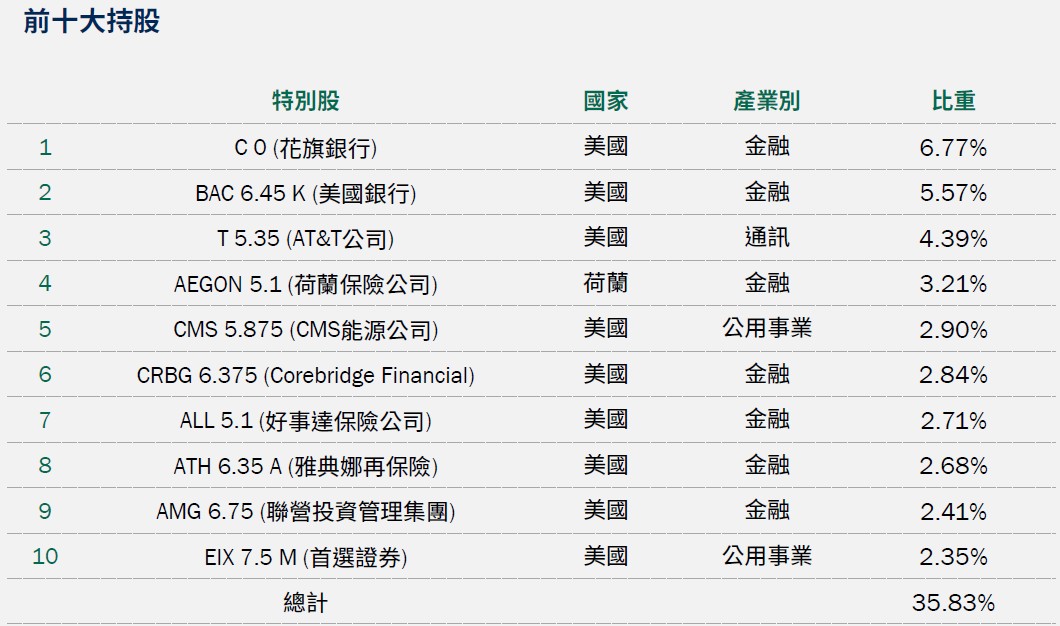Screen dimensions: 1060x626
Task: Click the 通訊 industry cell
Action: click(766, 238)
